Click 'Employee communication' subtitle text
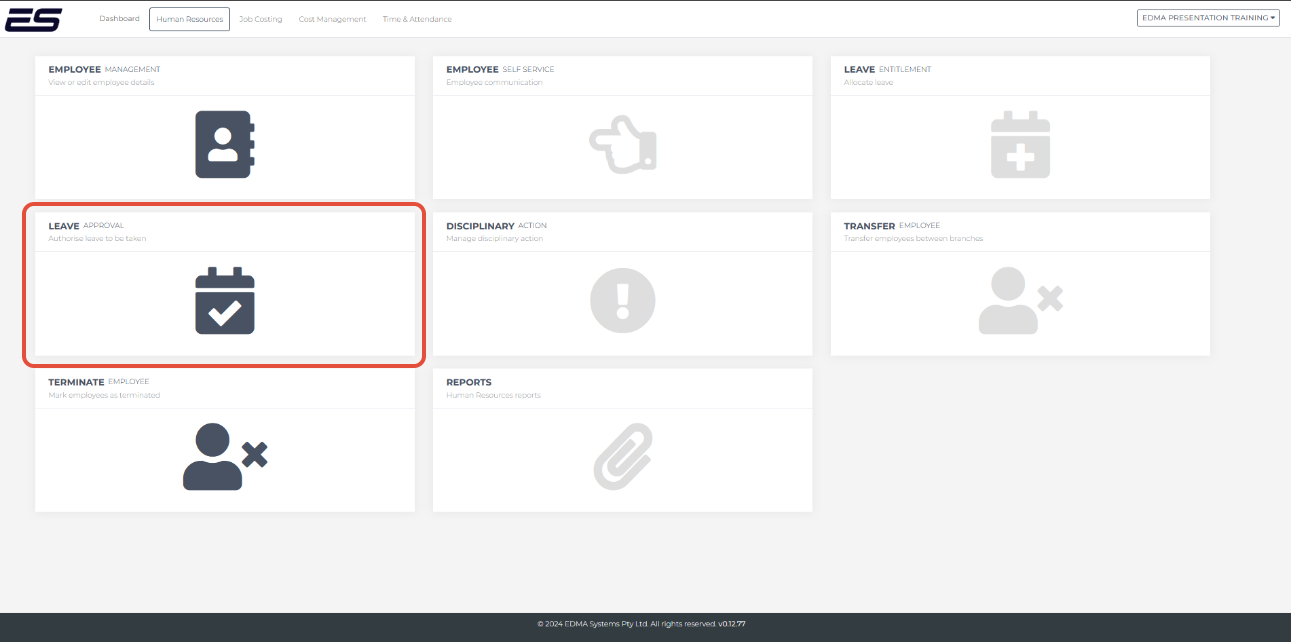 coord(494,83)
